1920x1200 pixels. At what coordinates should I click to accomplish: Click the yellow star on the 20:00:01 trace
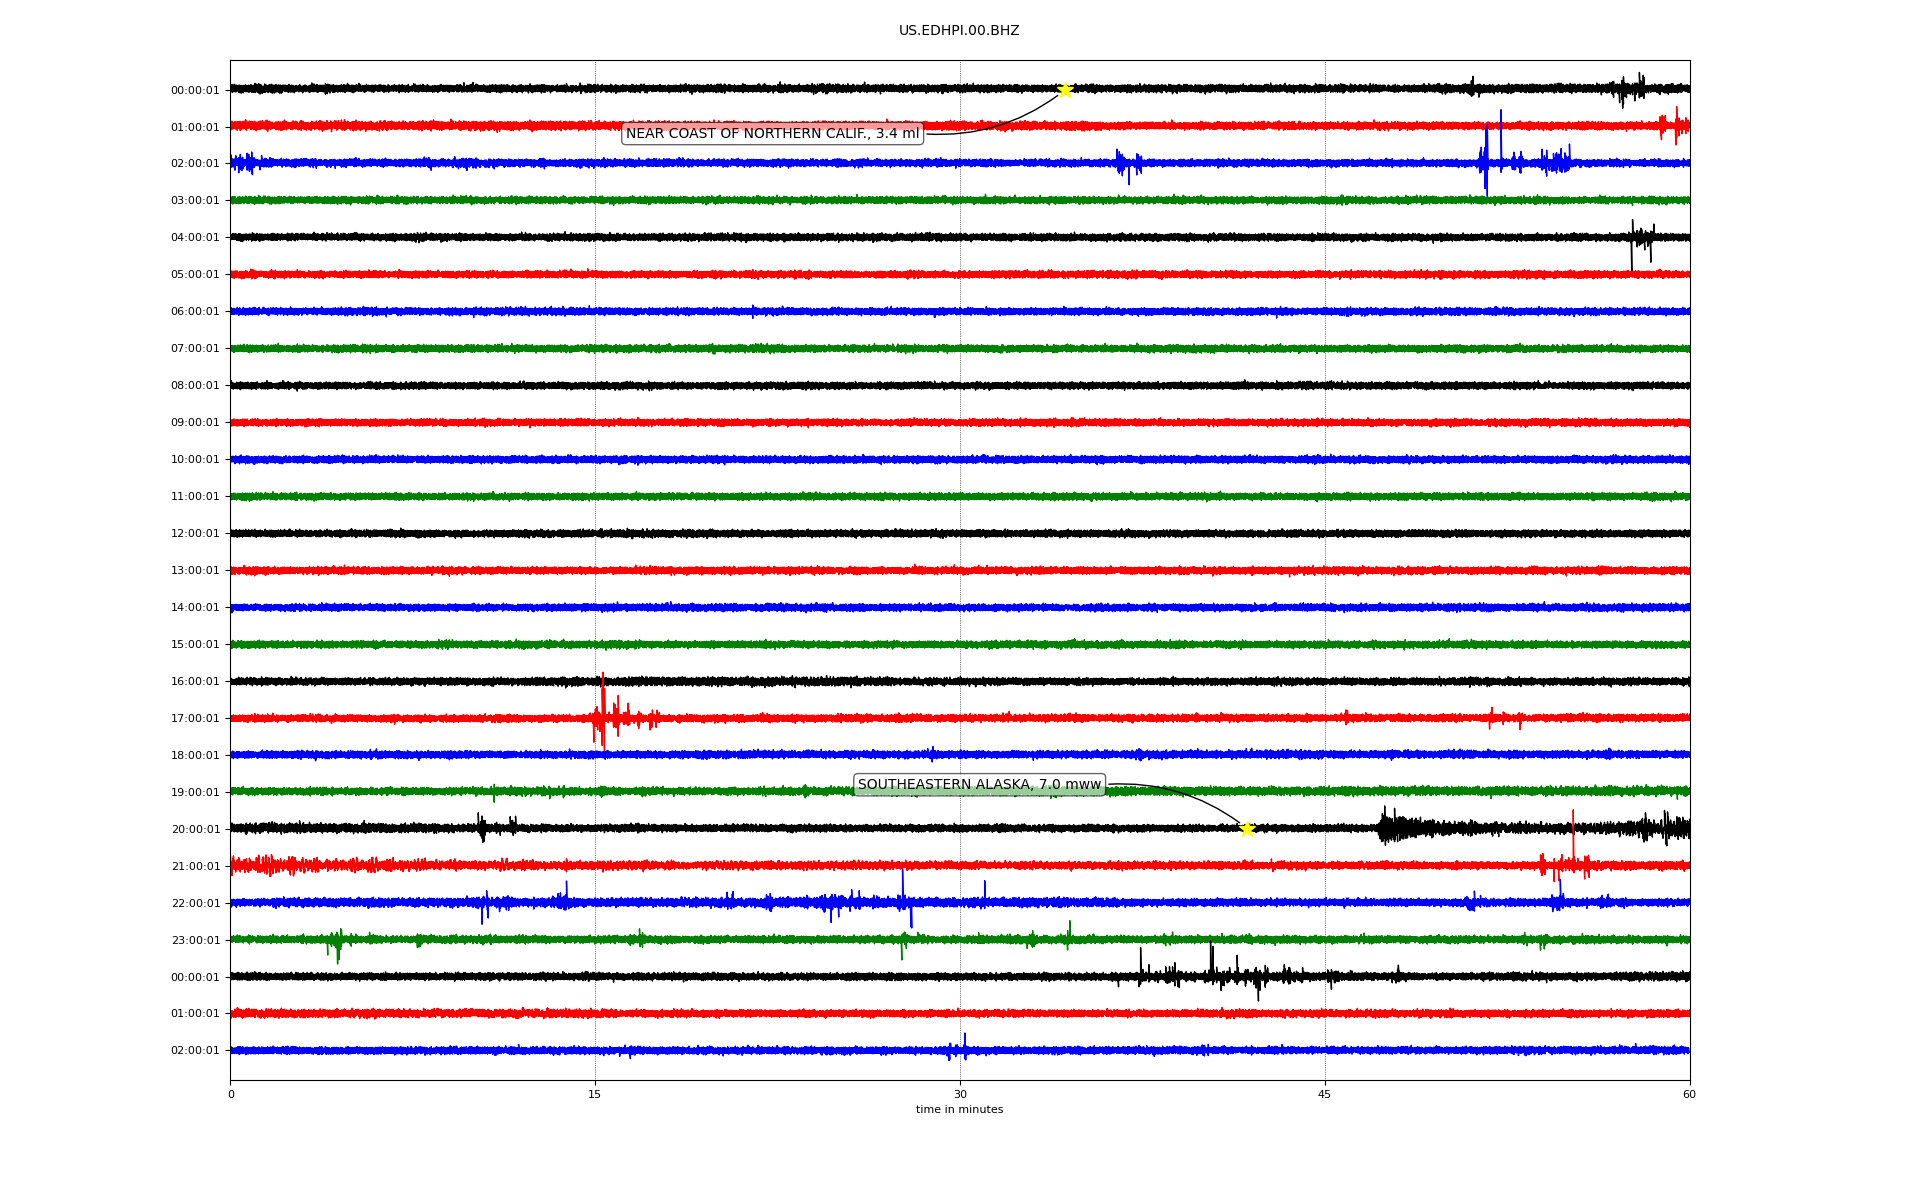[1247, 829]
